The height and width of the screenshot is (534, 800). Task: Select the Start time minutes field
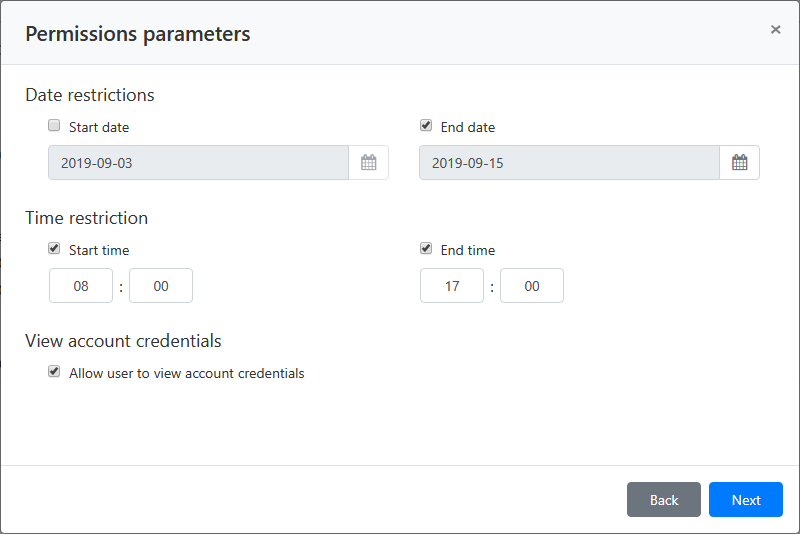click(x=161, y=286)
